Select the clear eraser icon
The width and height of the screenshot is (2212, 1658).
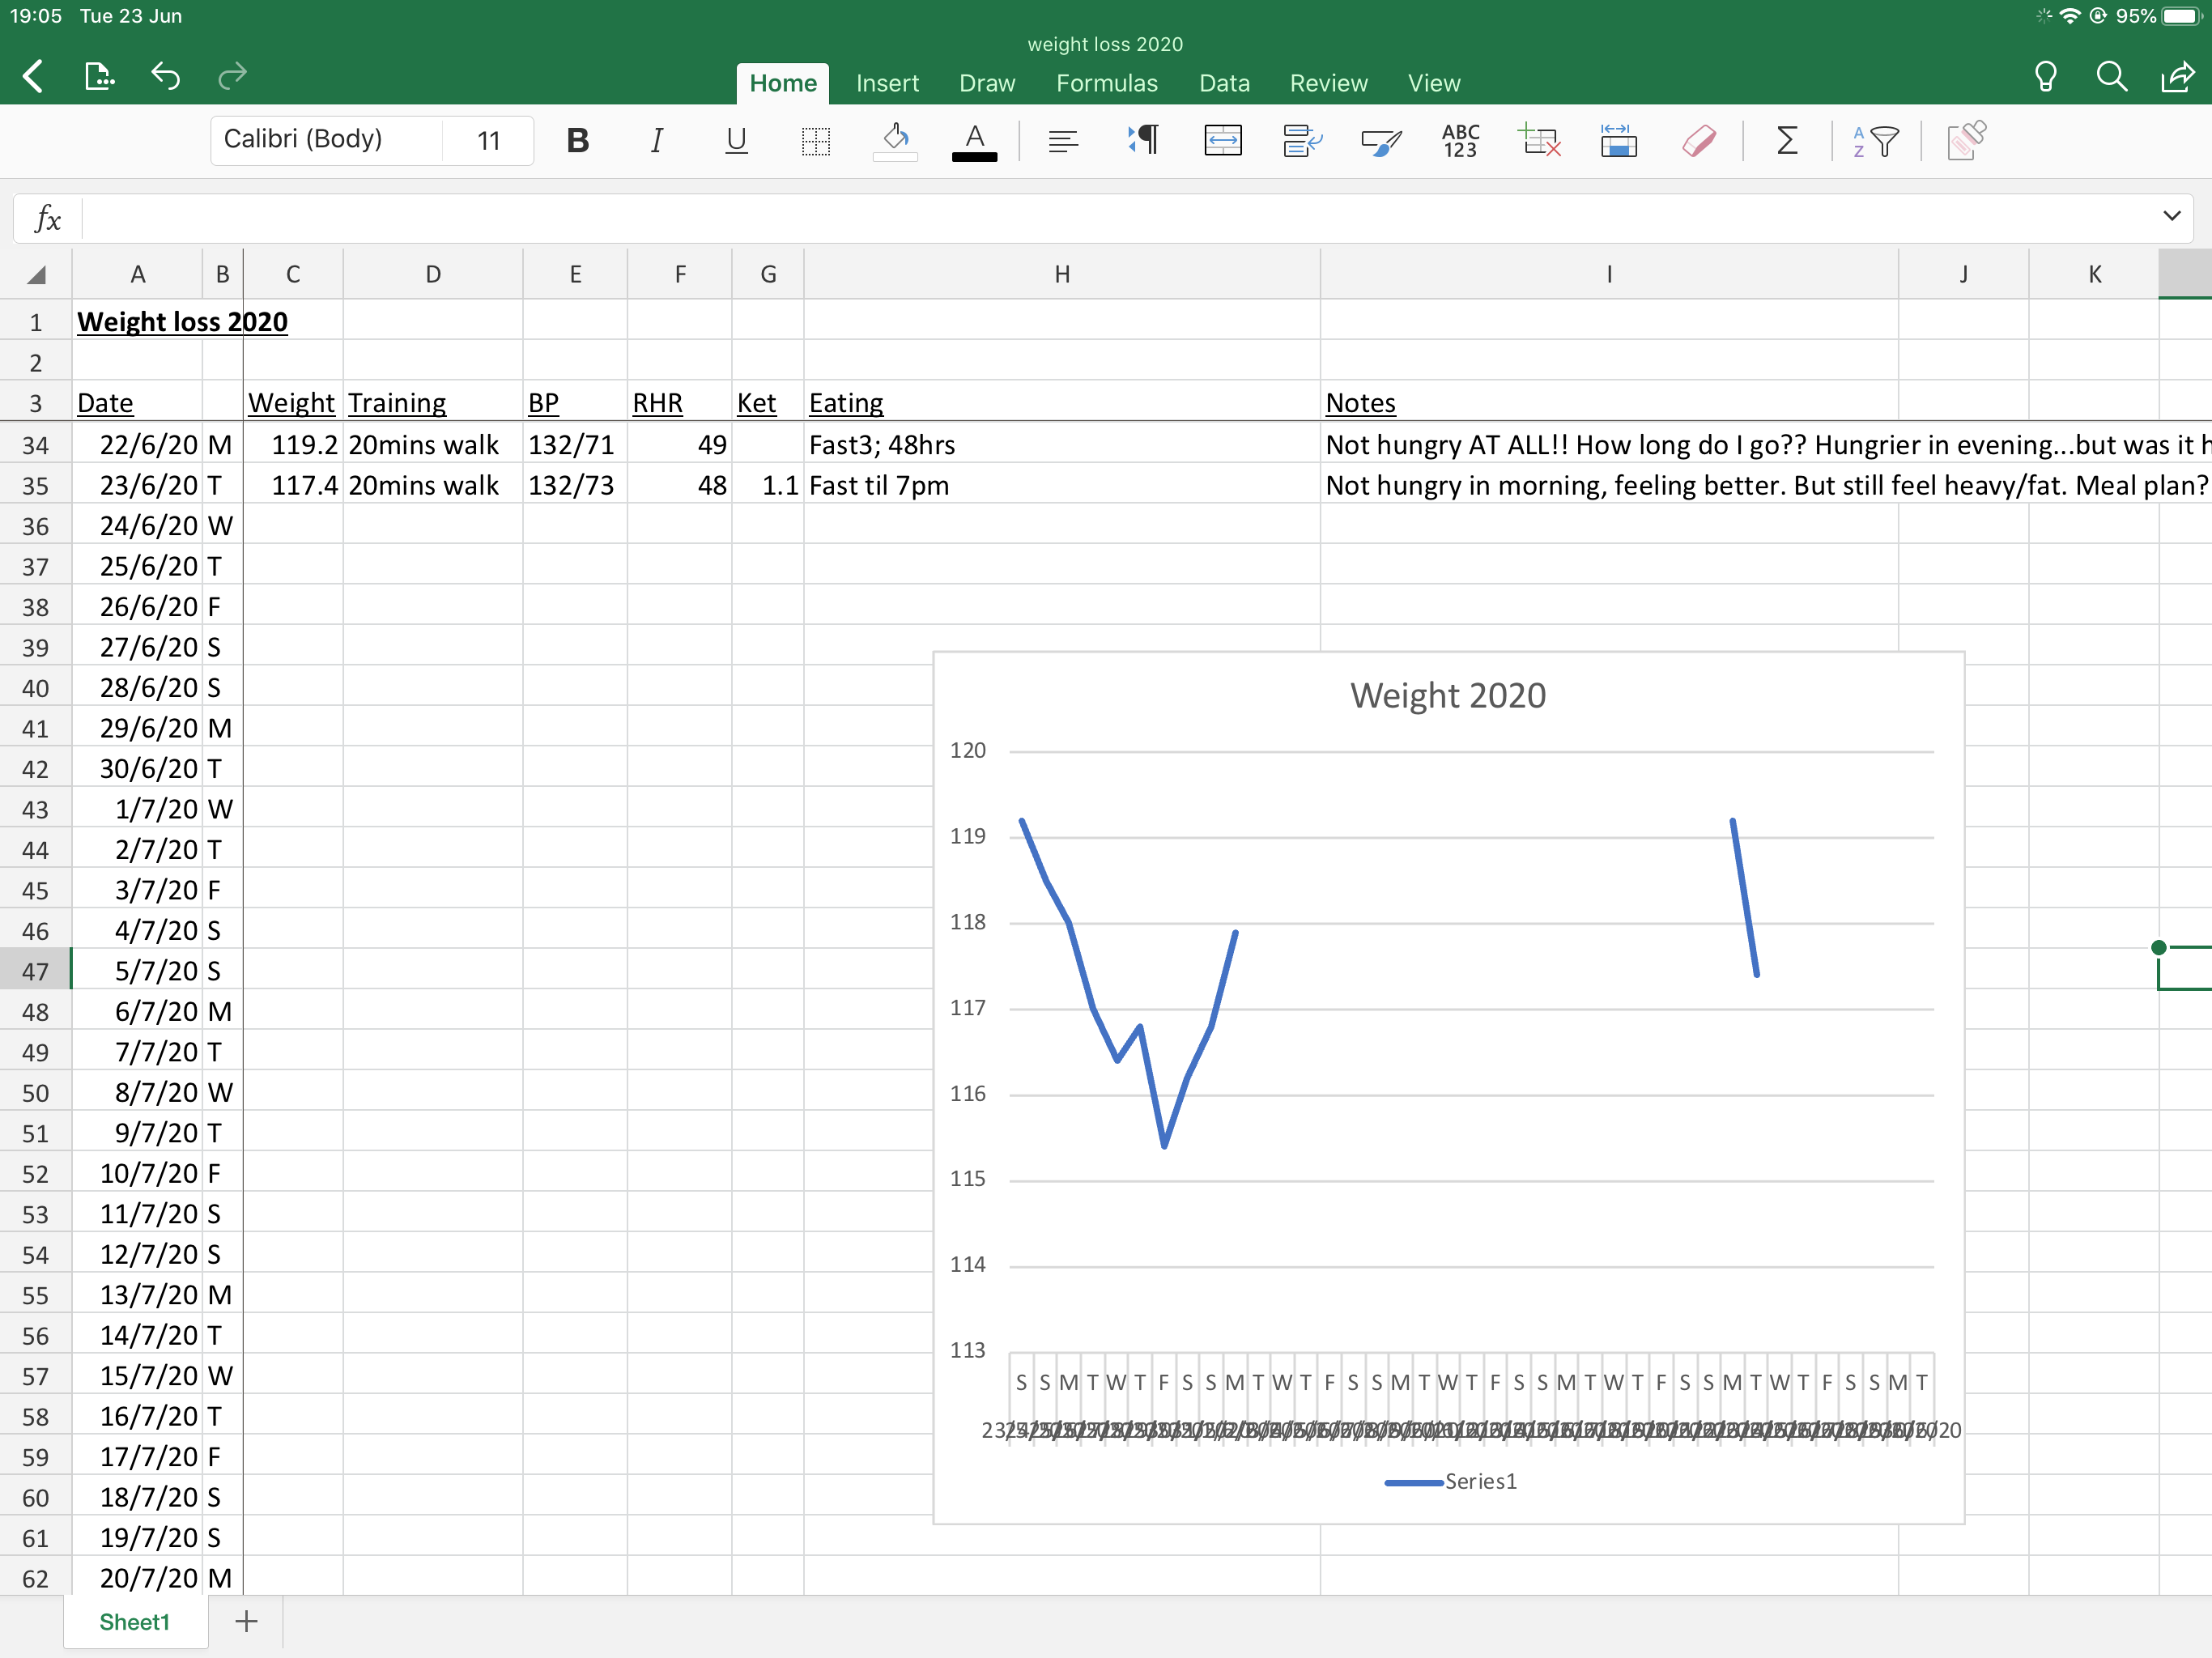1699,141
